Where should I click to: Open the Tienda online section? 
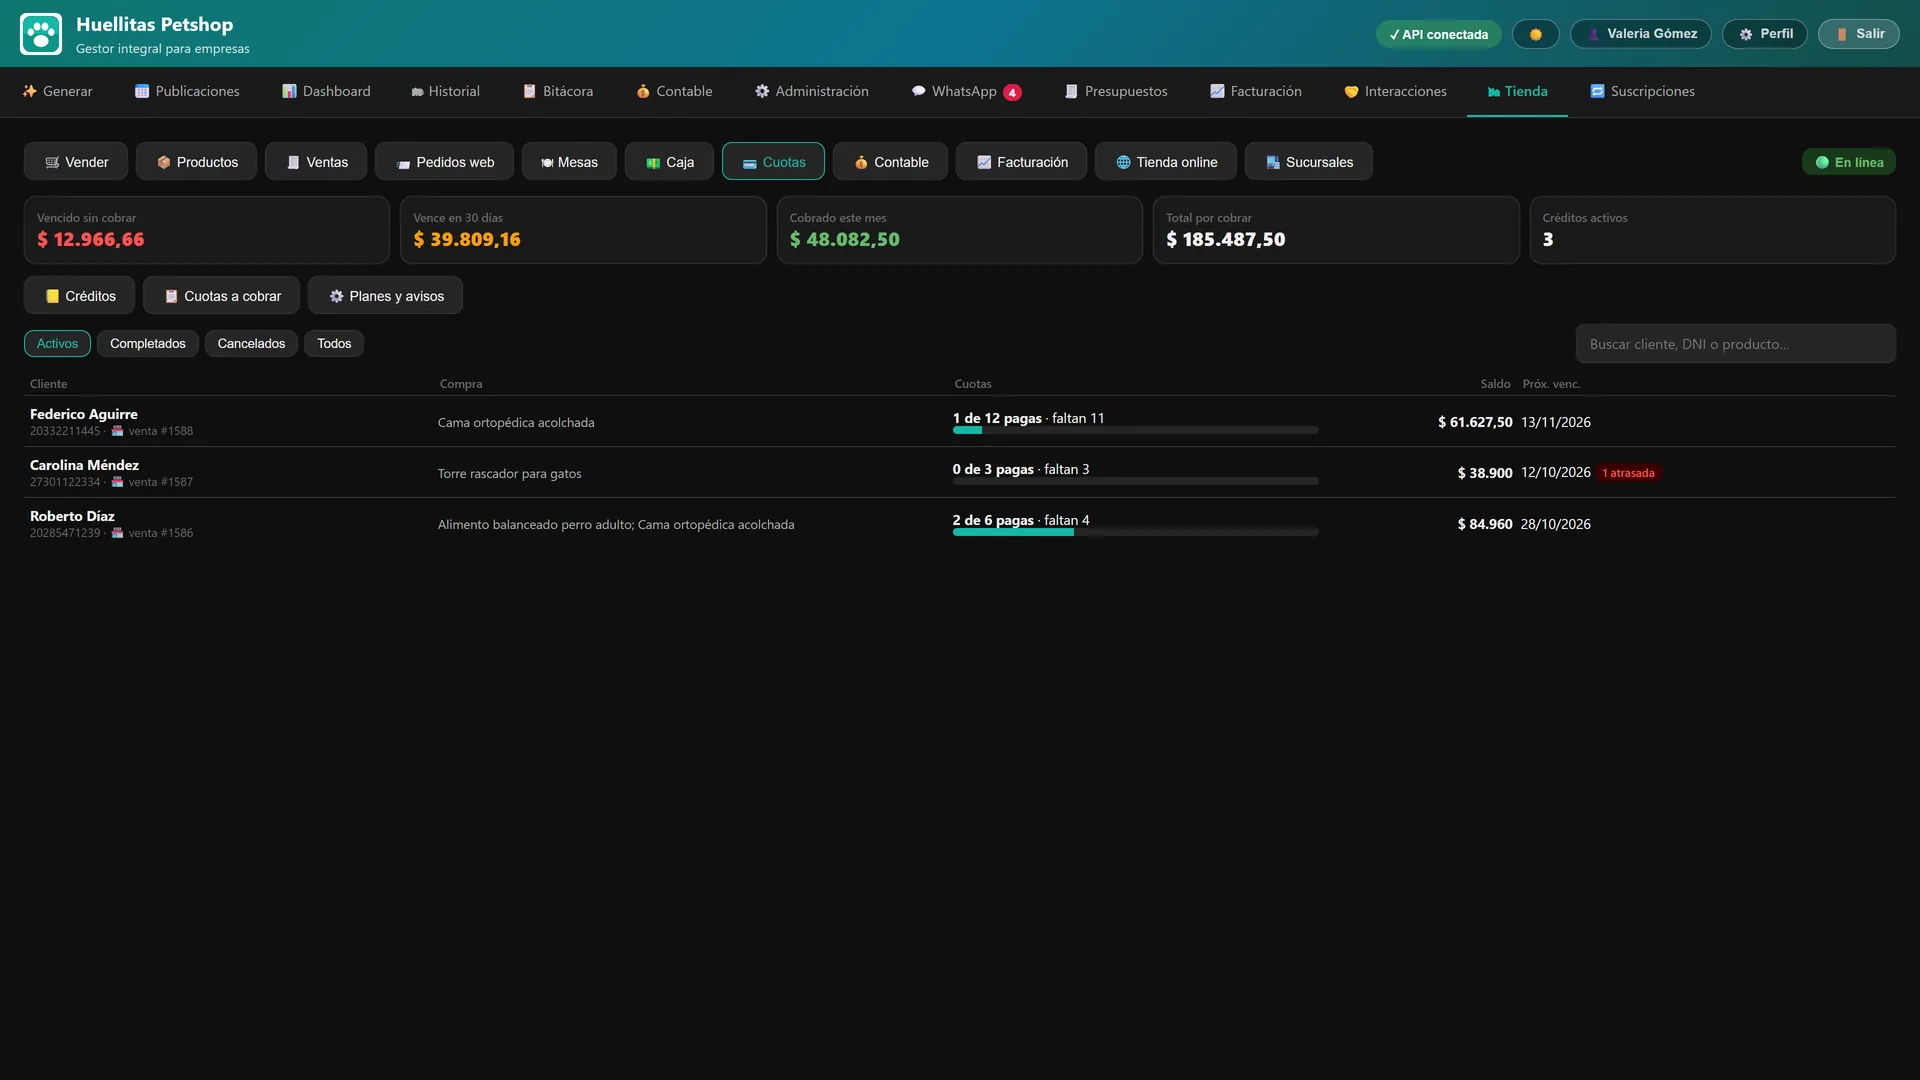click(x=1166, y=162)
